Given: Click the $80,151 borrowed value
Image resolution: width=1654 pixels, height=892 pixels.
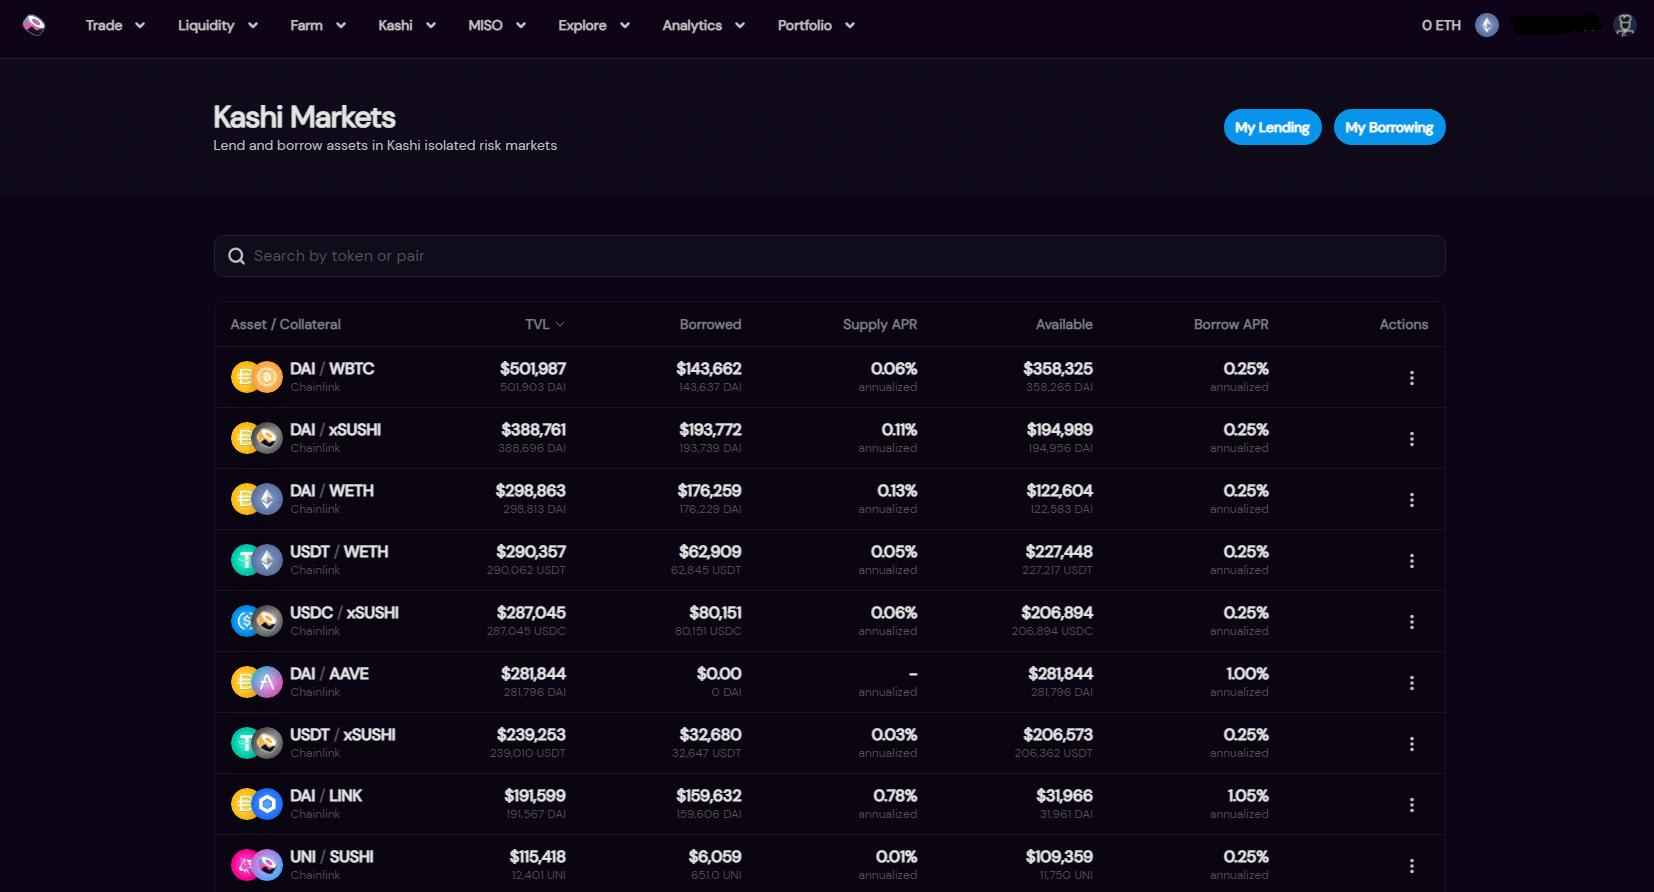Looking at the screenshot, I should point(715,613).
